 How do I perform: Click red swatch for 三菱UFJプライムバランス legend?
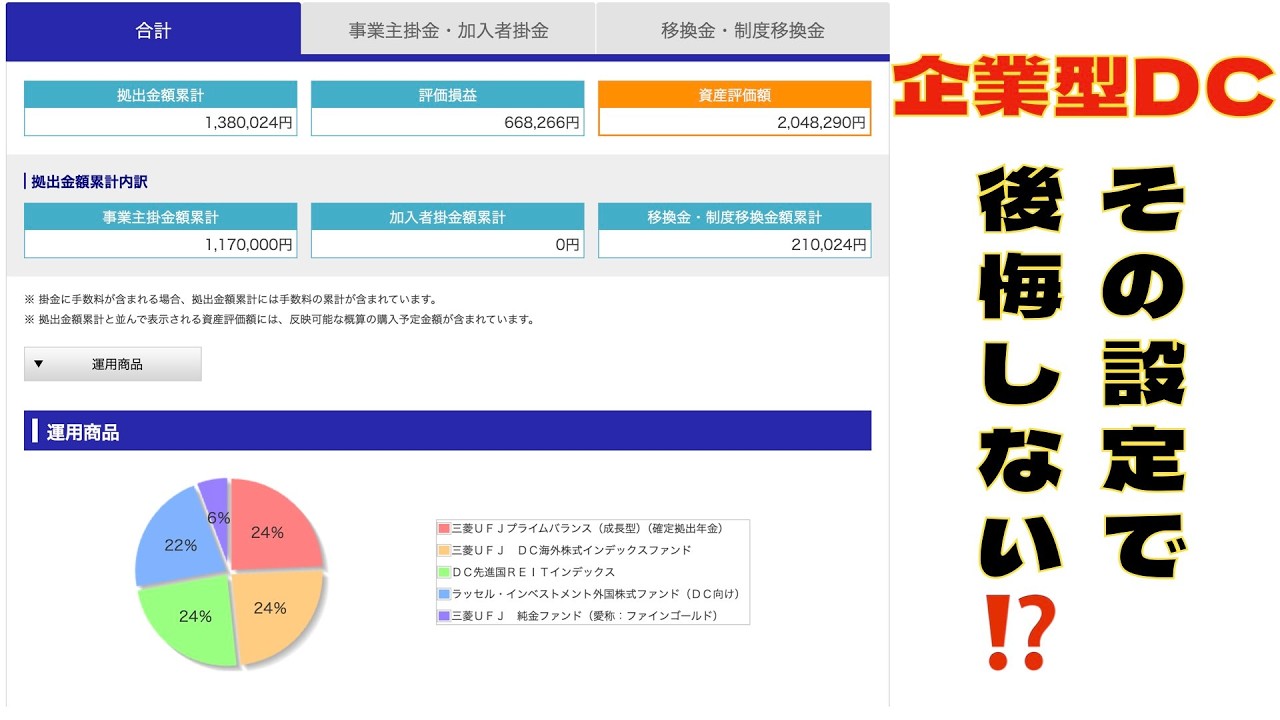444,528
